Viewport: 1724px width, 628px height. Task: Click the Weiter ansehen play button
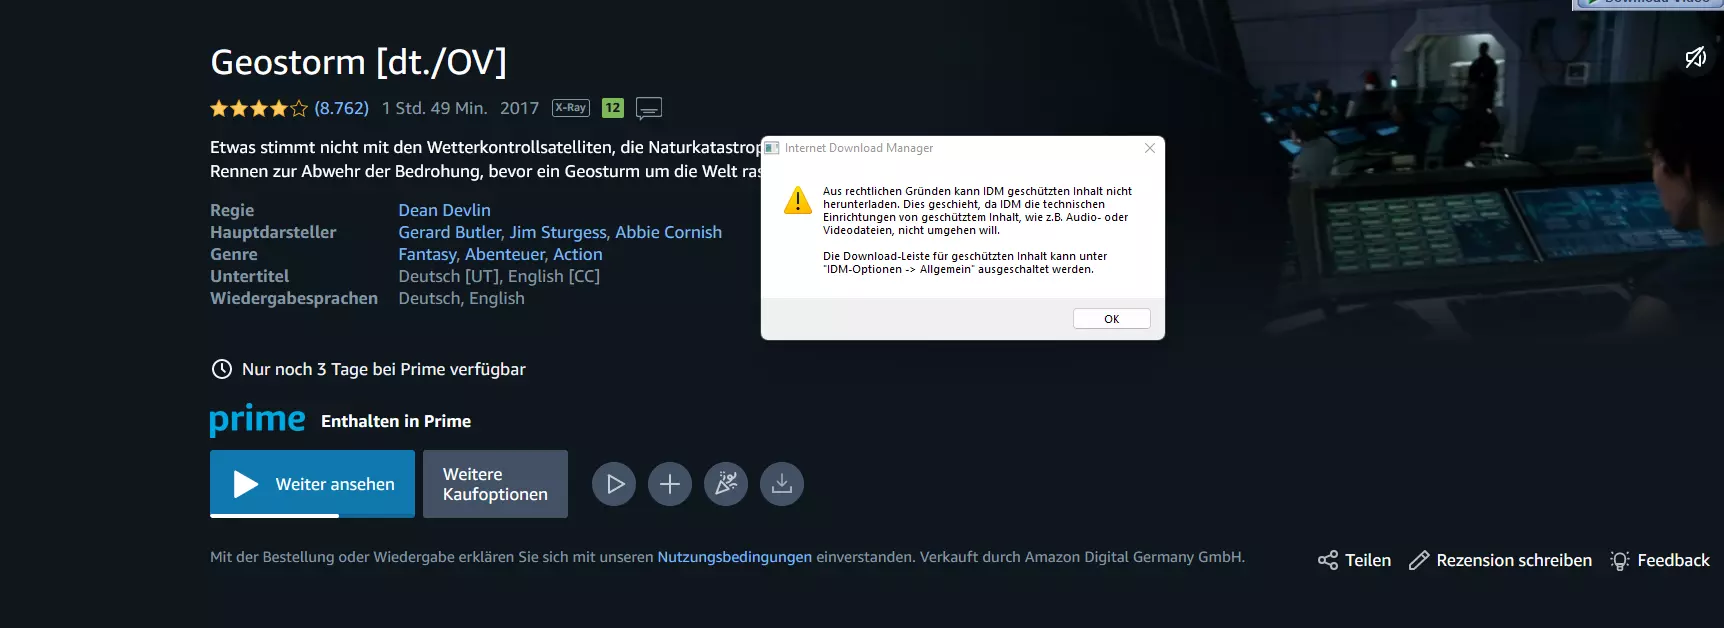coord(312,483)
